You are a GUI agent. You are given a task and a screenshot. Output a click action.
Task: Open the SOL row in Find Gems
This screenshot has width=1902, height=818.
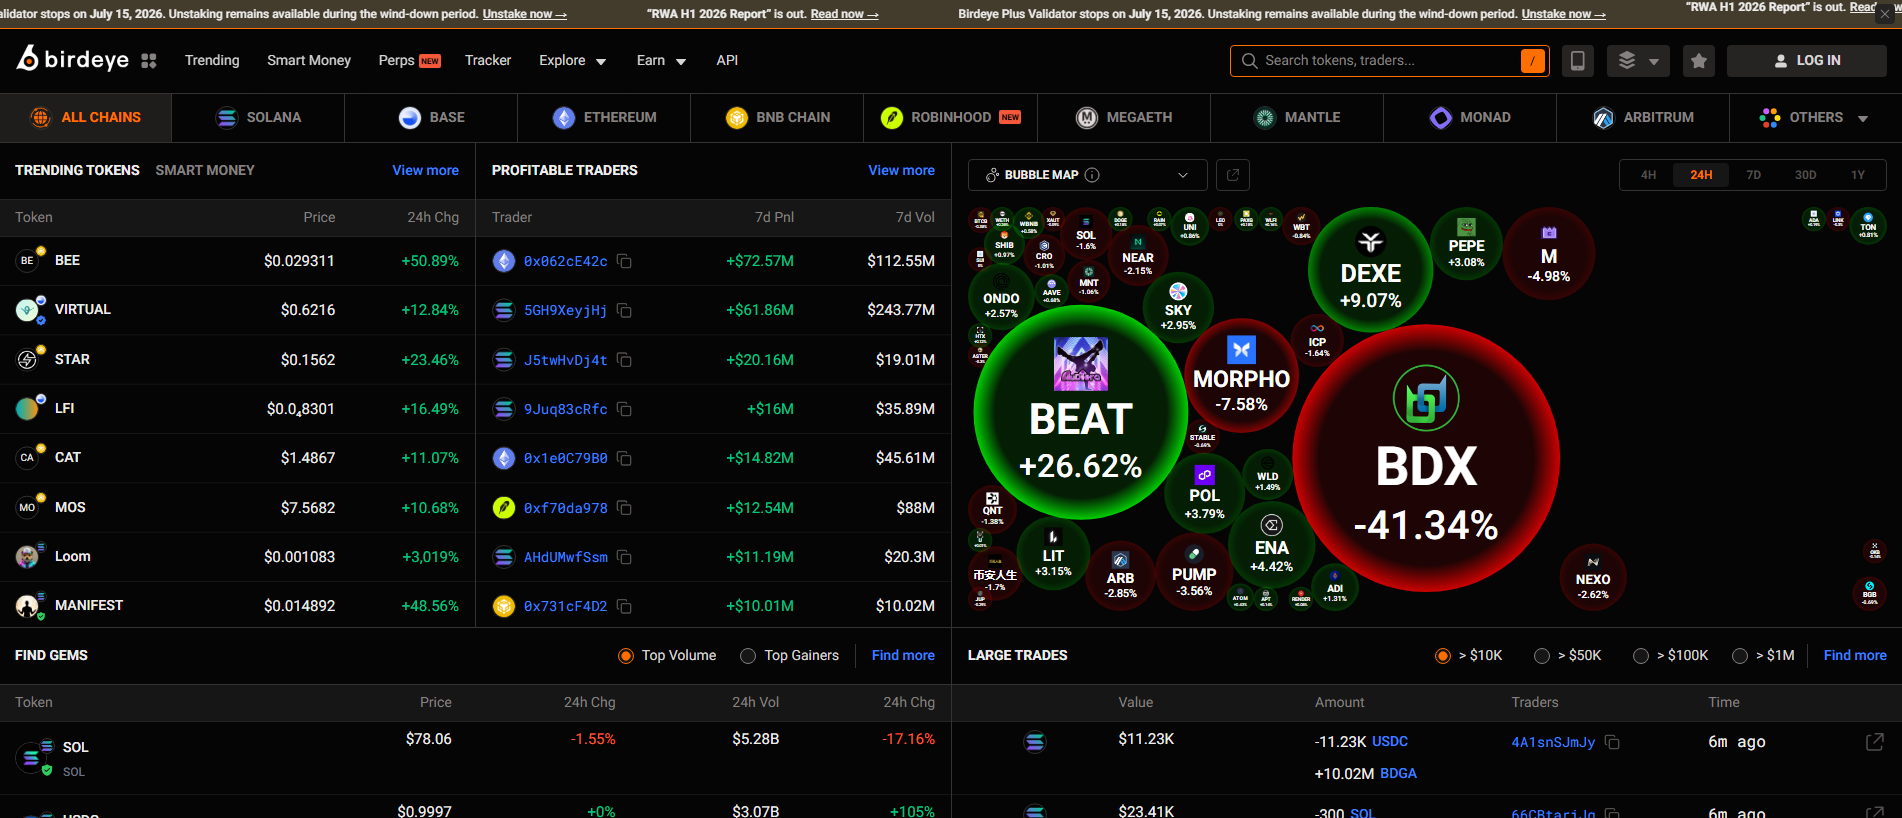[x=475, y=759]
